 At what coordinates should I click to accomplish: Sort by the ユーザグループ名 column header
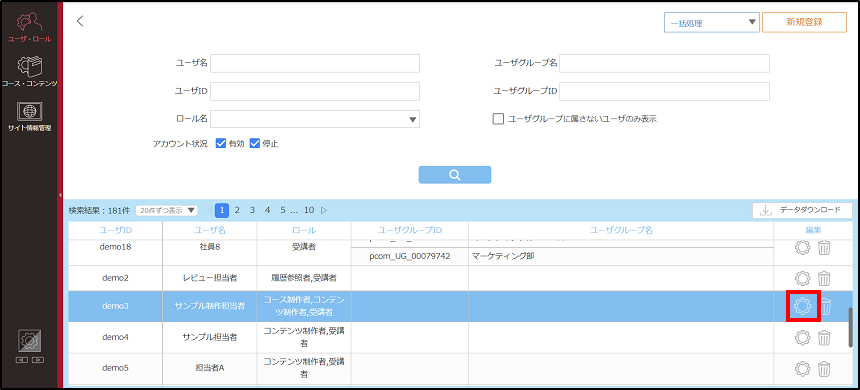point(621,230)
